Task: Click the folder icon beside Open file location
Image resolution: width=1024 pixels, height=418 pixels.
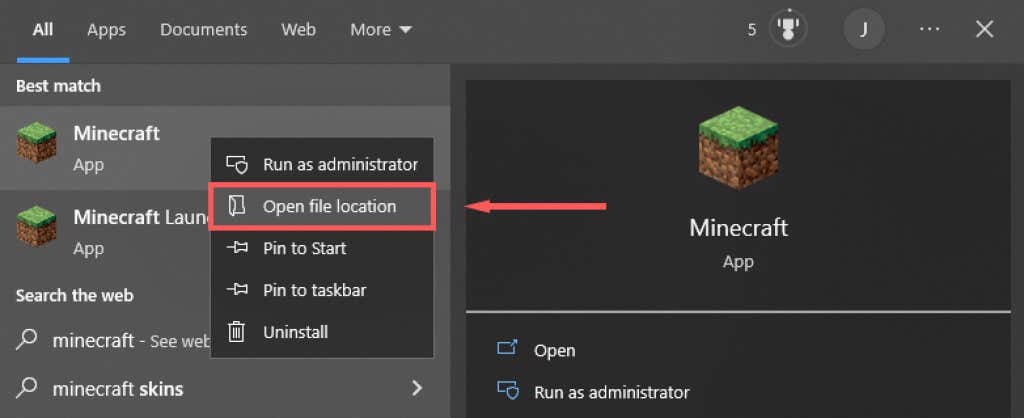Action: coord(236,206)
